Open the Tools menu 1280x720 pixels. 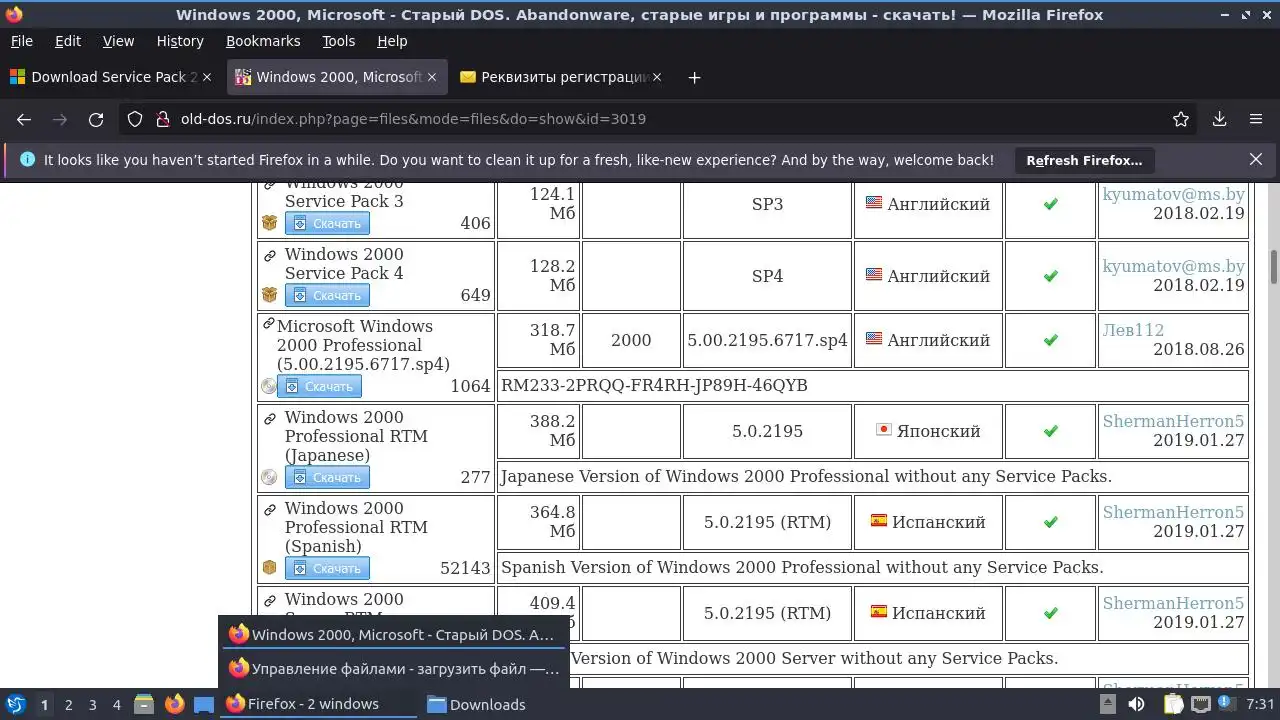(x=339, y=41)
